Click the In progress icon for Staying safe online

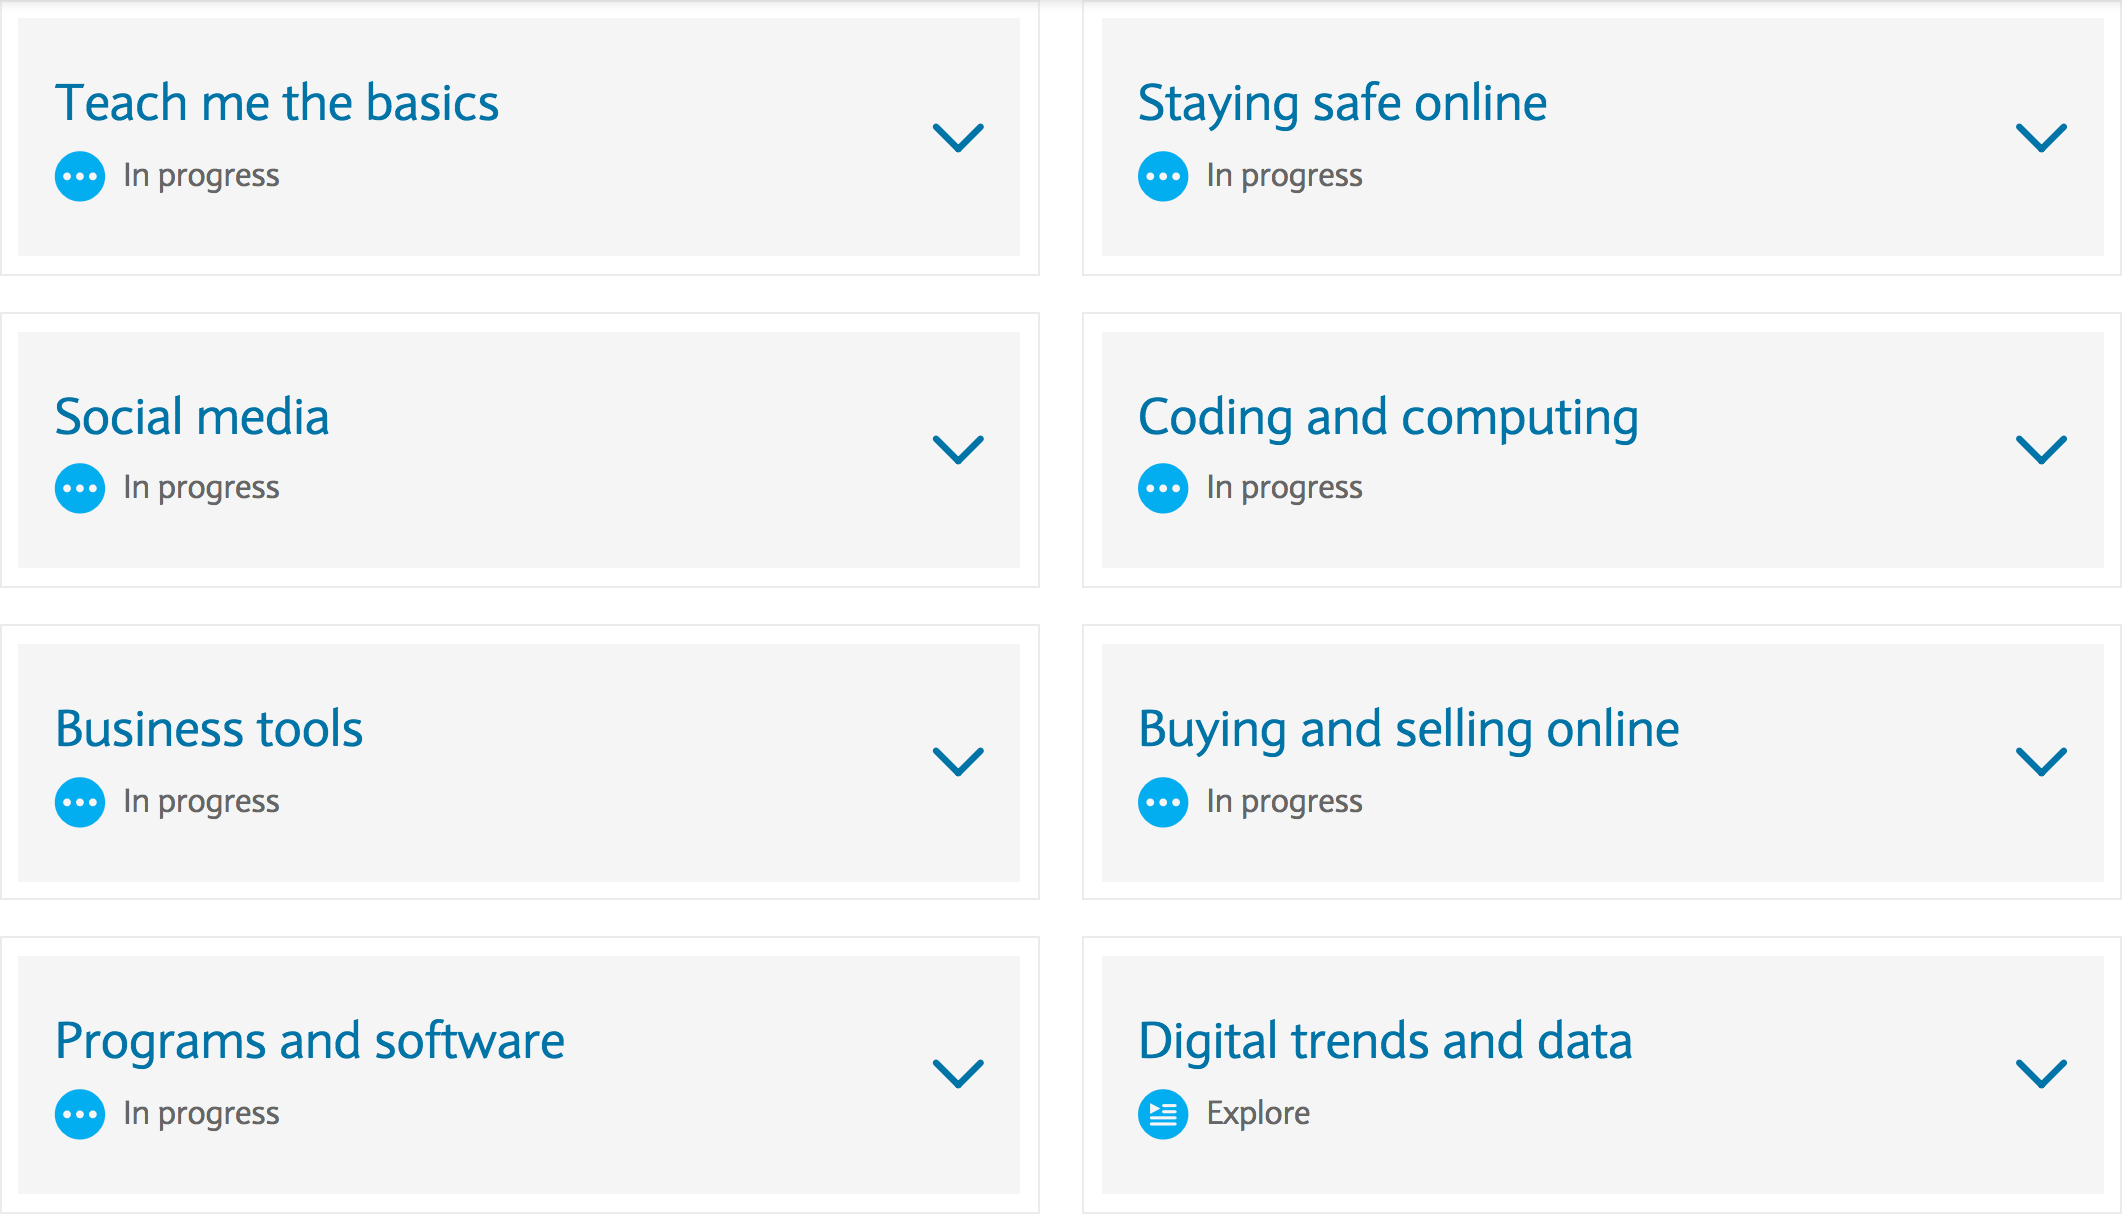click(x=1163, y=175)
